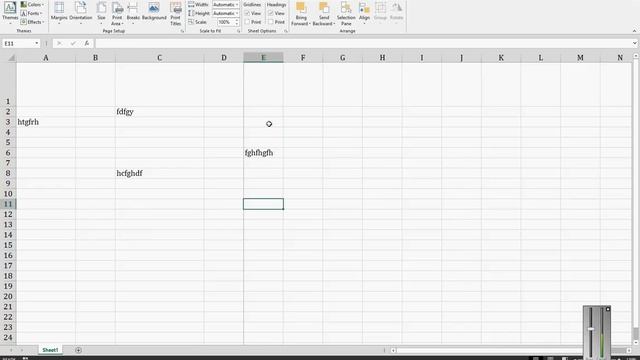Click cell containing fghfhgfh

point(263,153)
